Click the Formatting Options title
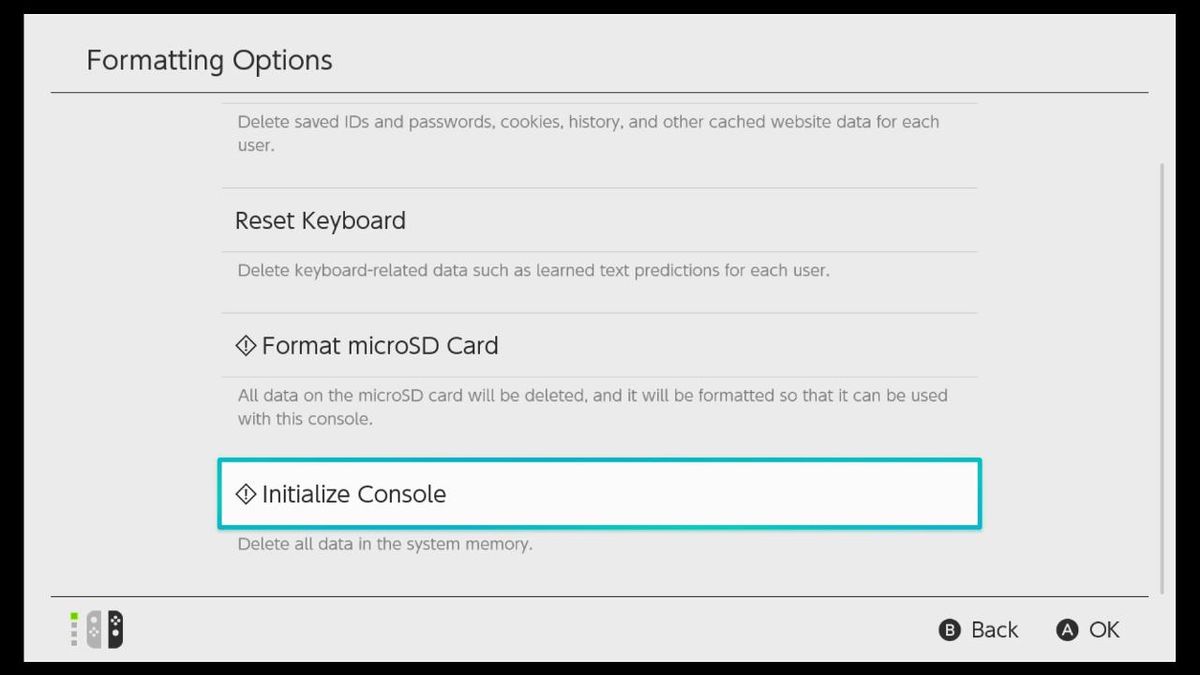The width and height of the screenshot is (1200, 675). [208, 60]
